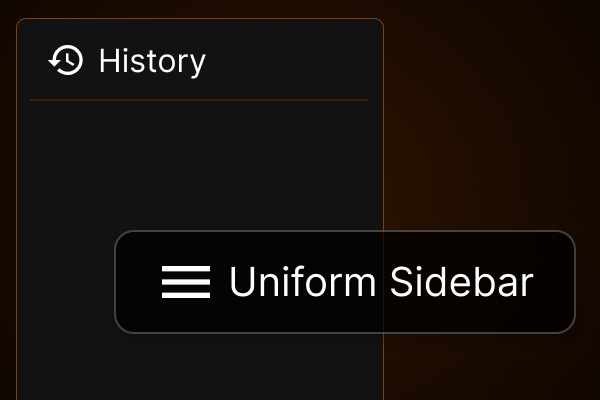Click the clock hands inside History icon
The image size is (600, 400).
68,60
